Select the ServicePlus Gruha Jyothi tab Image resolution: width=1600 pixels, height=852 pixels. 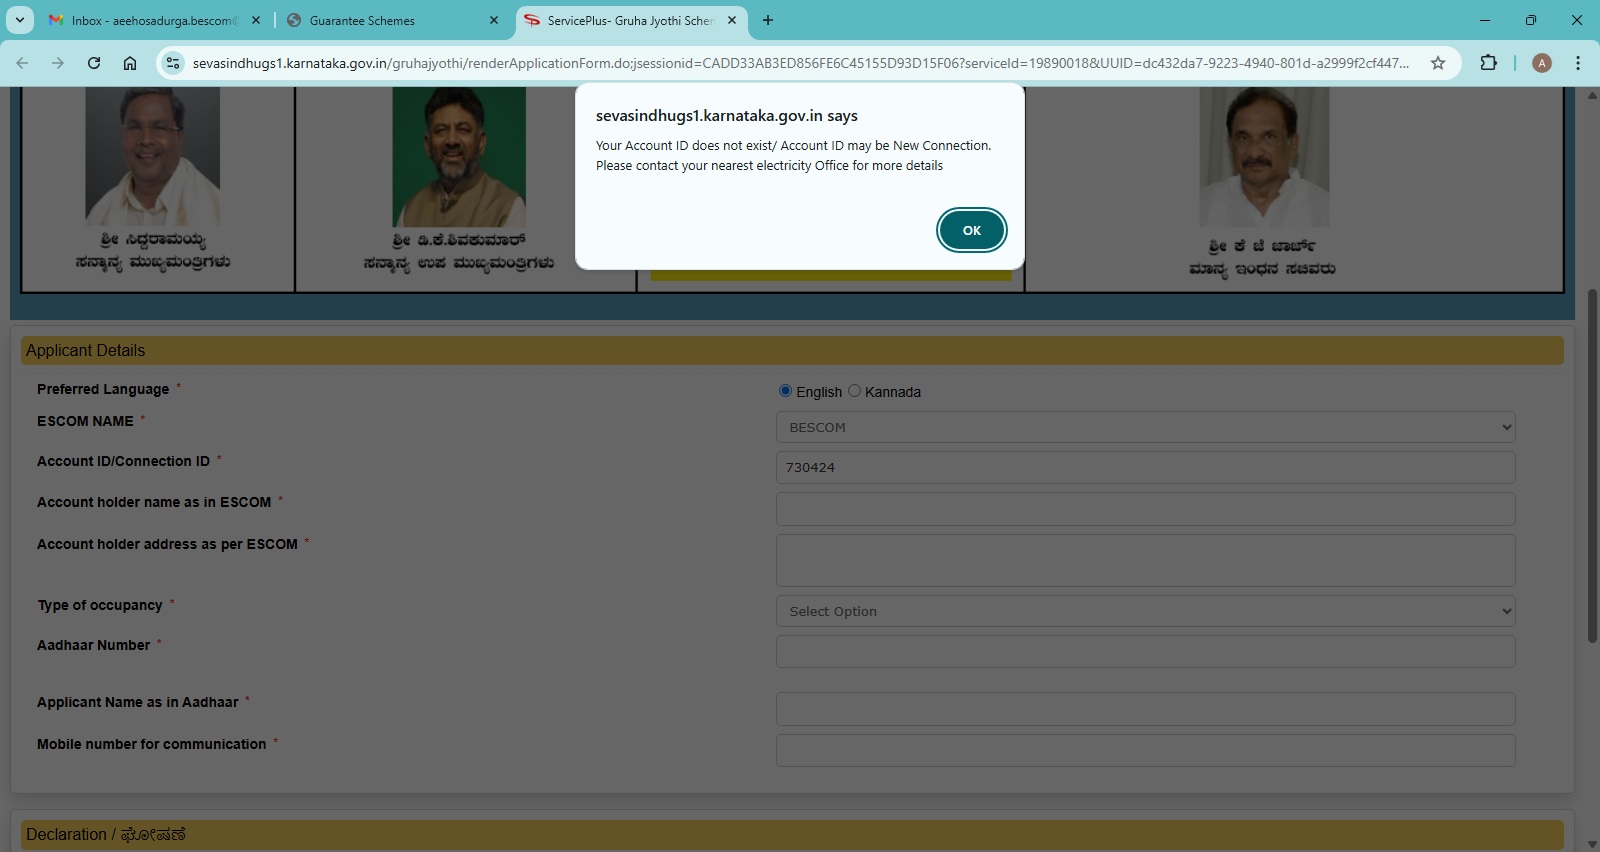tap(631, 20)
